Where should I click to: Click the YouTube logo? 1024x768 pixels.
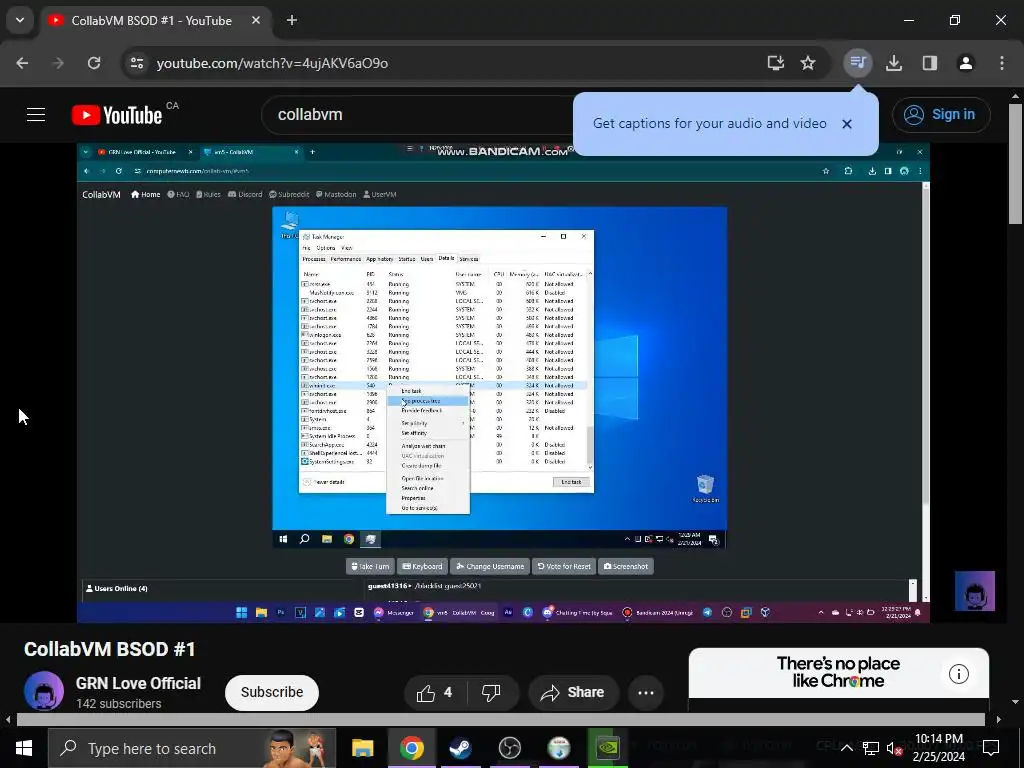click(117, 115)
